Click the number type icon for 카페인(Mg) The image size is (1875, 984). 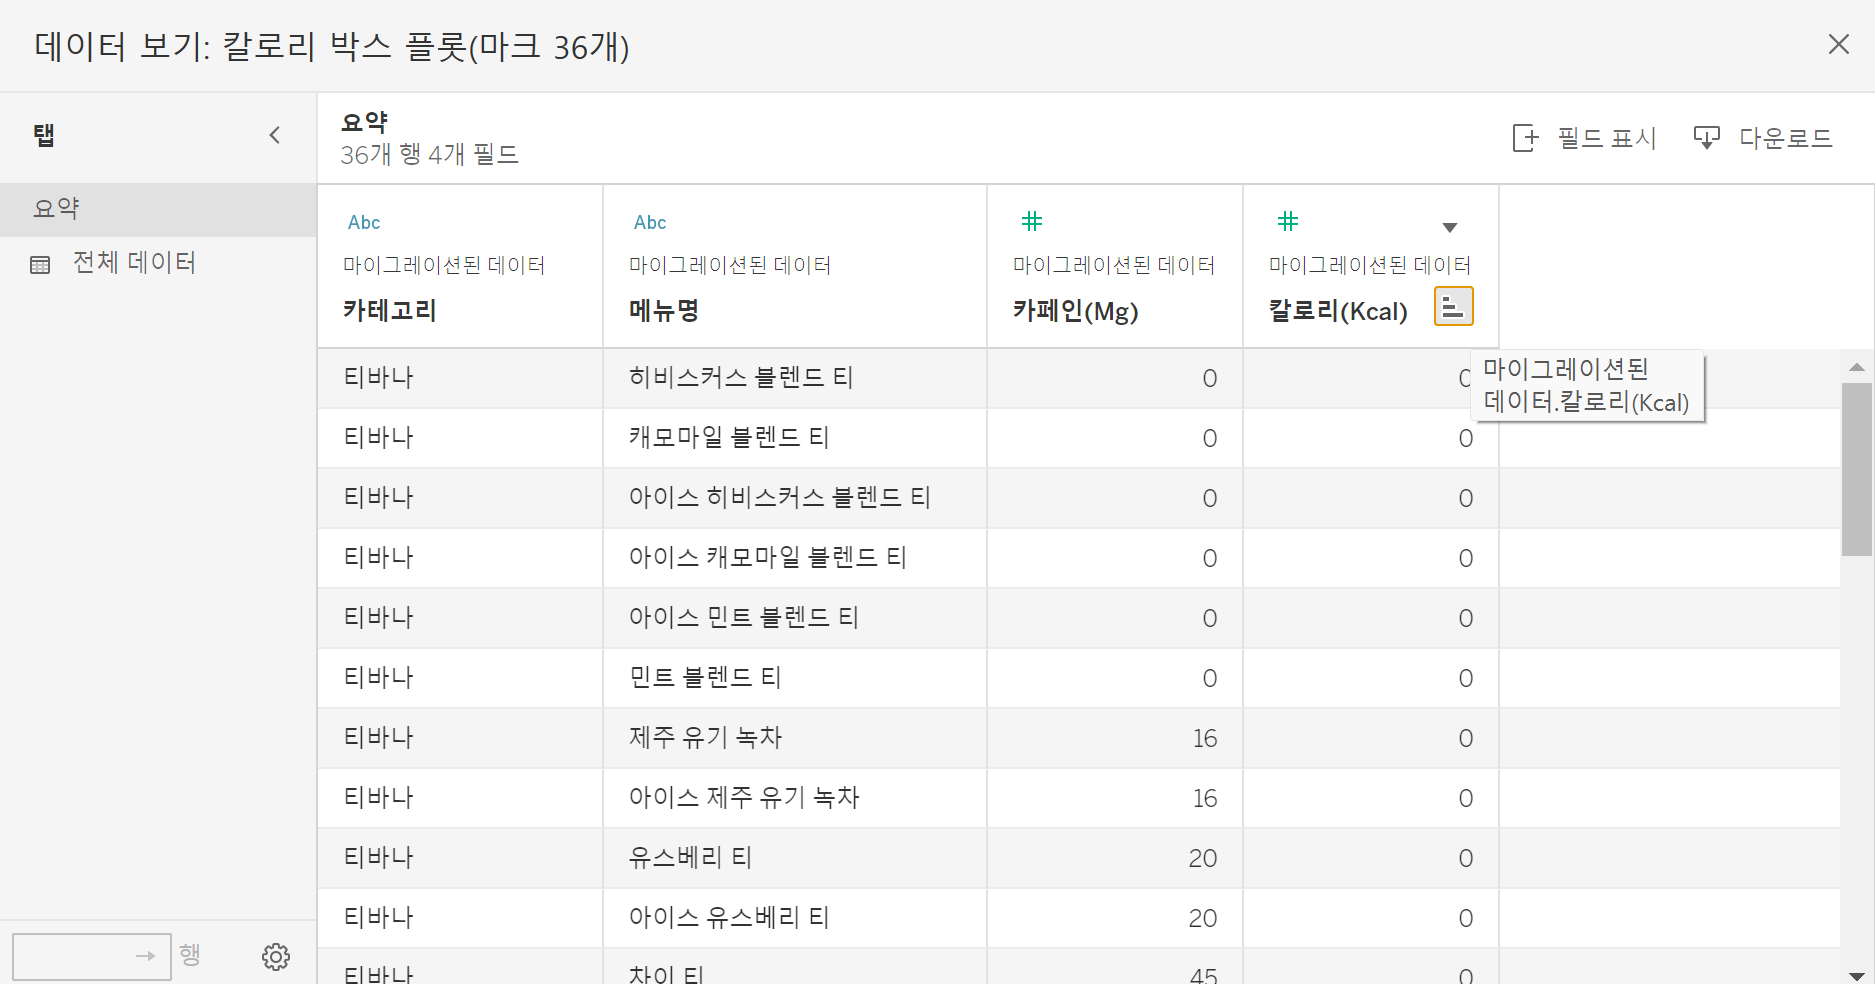(1032, 221)
